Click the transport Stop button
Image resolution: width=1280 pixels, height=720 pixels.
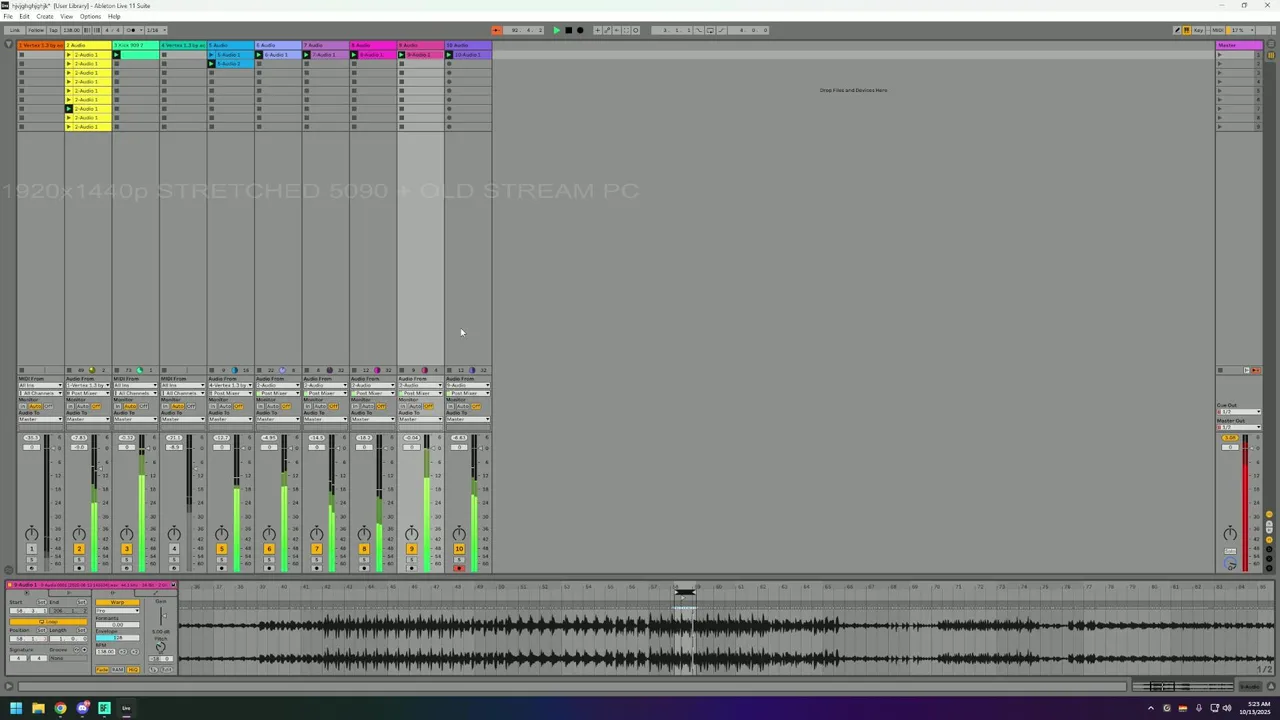click(x=568, y=30)
